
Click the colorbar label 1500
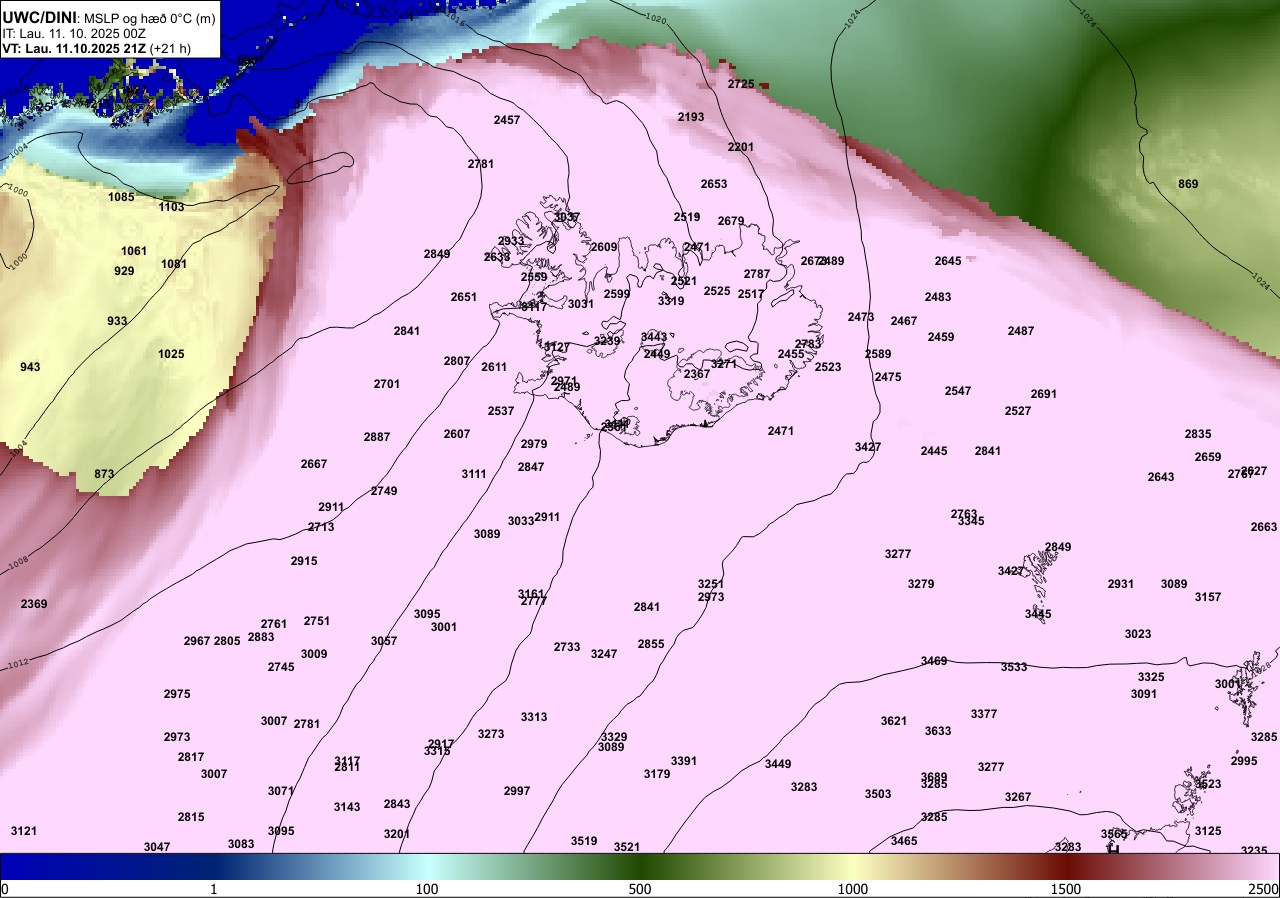[1066, 889]
